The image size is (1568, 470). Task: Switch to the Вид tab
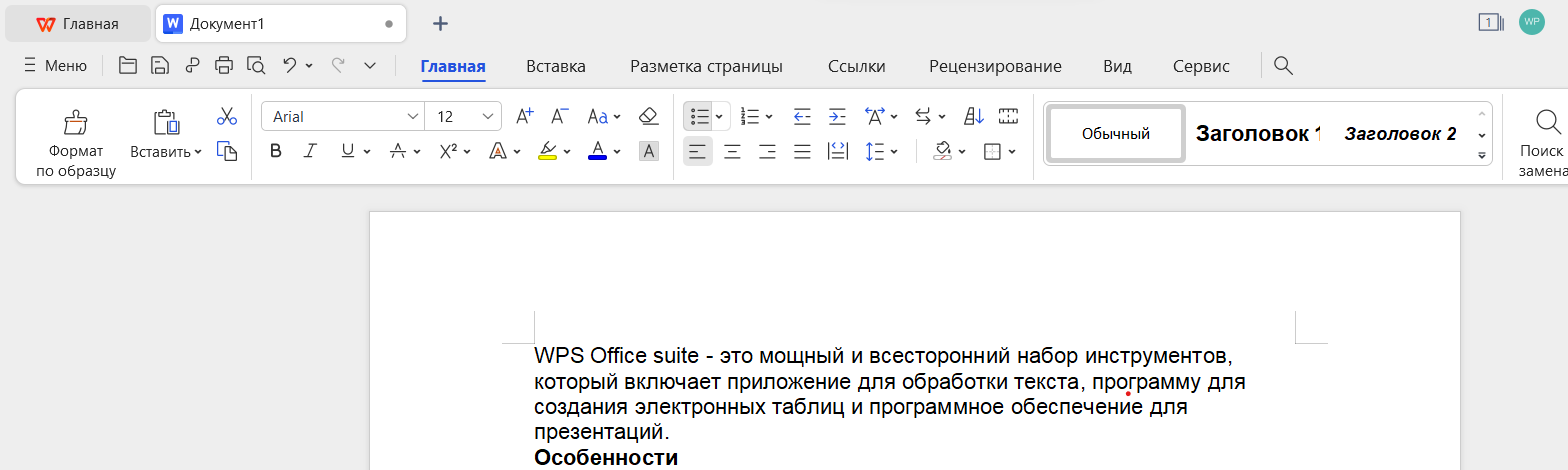(1117, 66)
